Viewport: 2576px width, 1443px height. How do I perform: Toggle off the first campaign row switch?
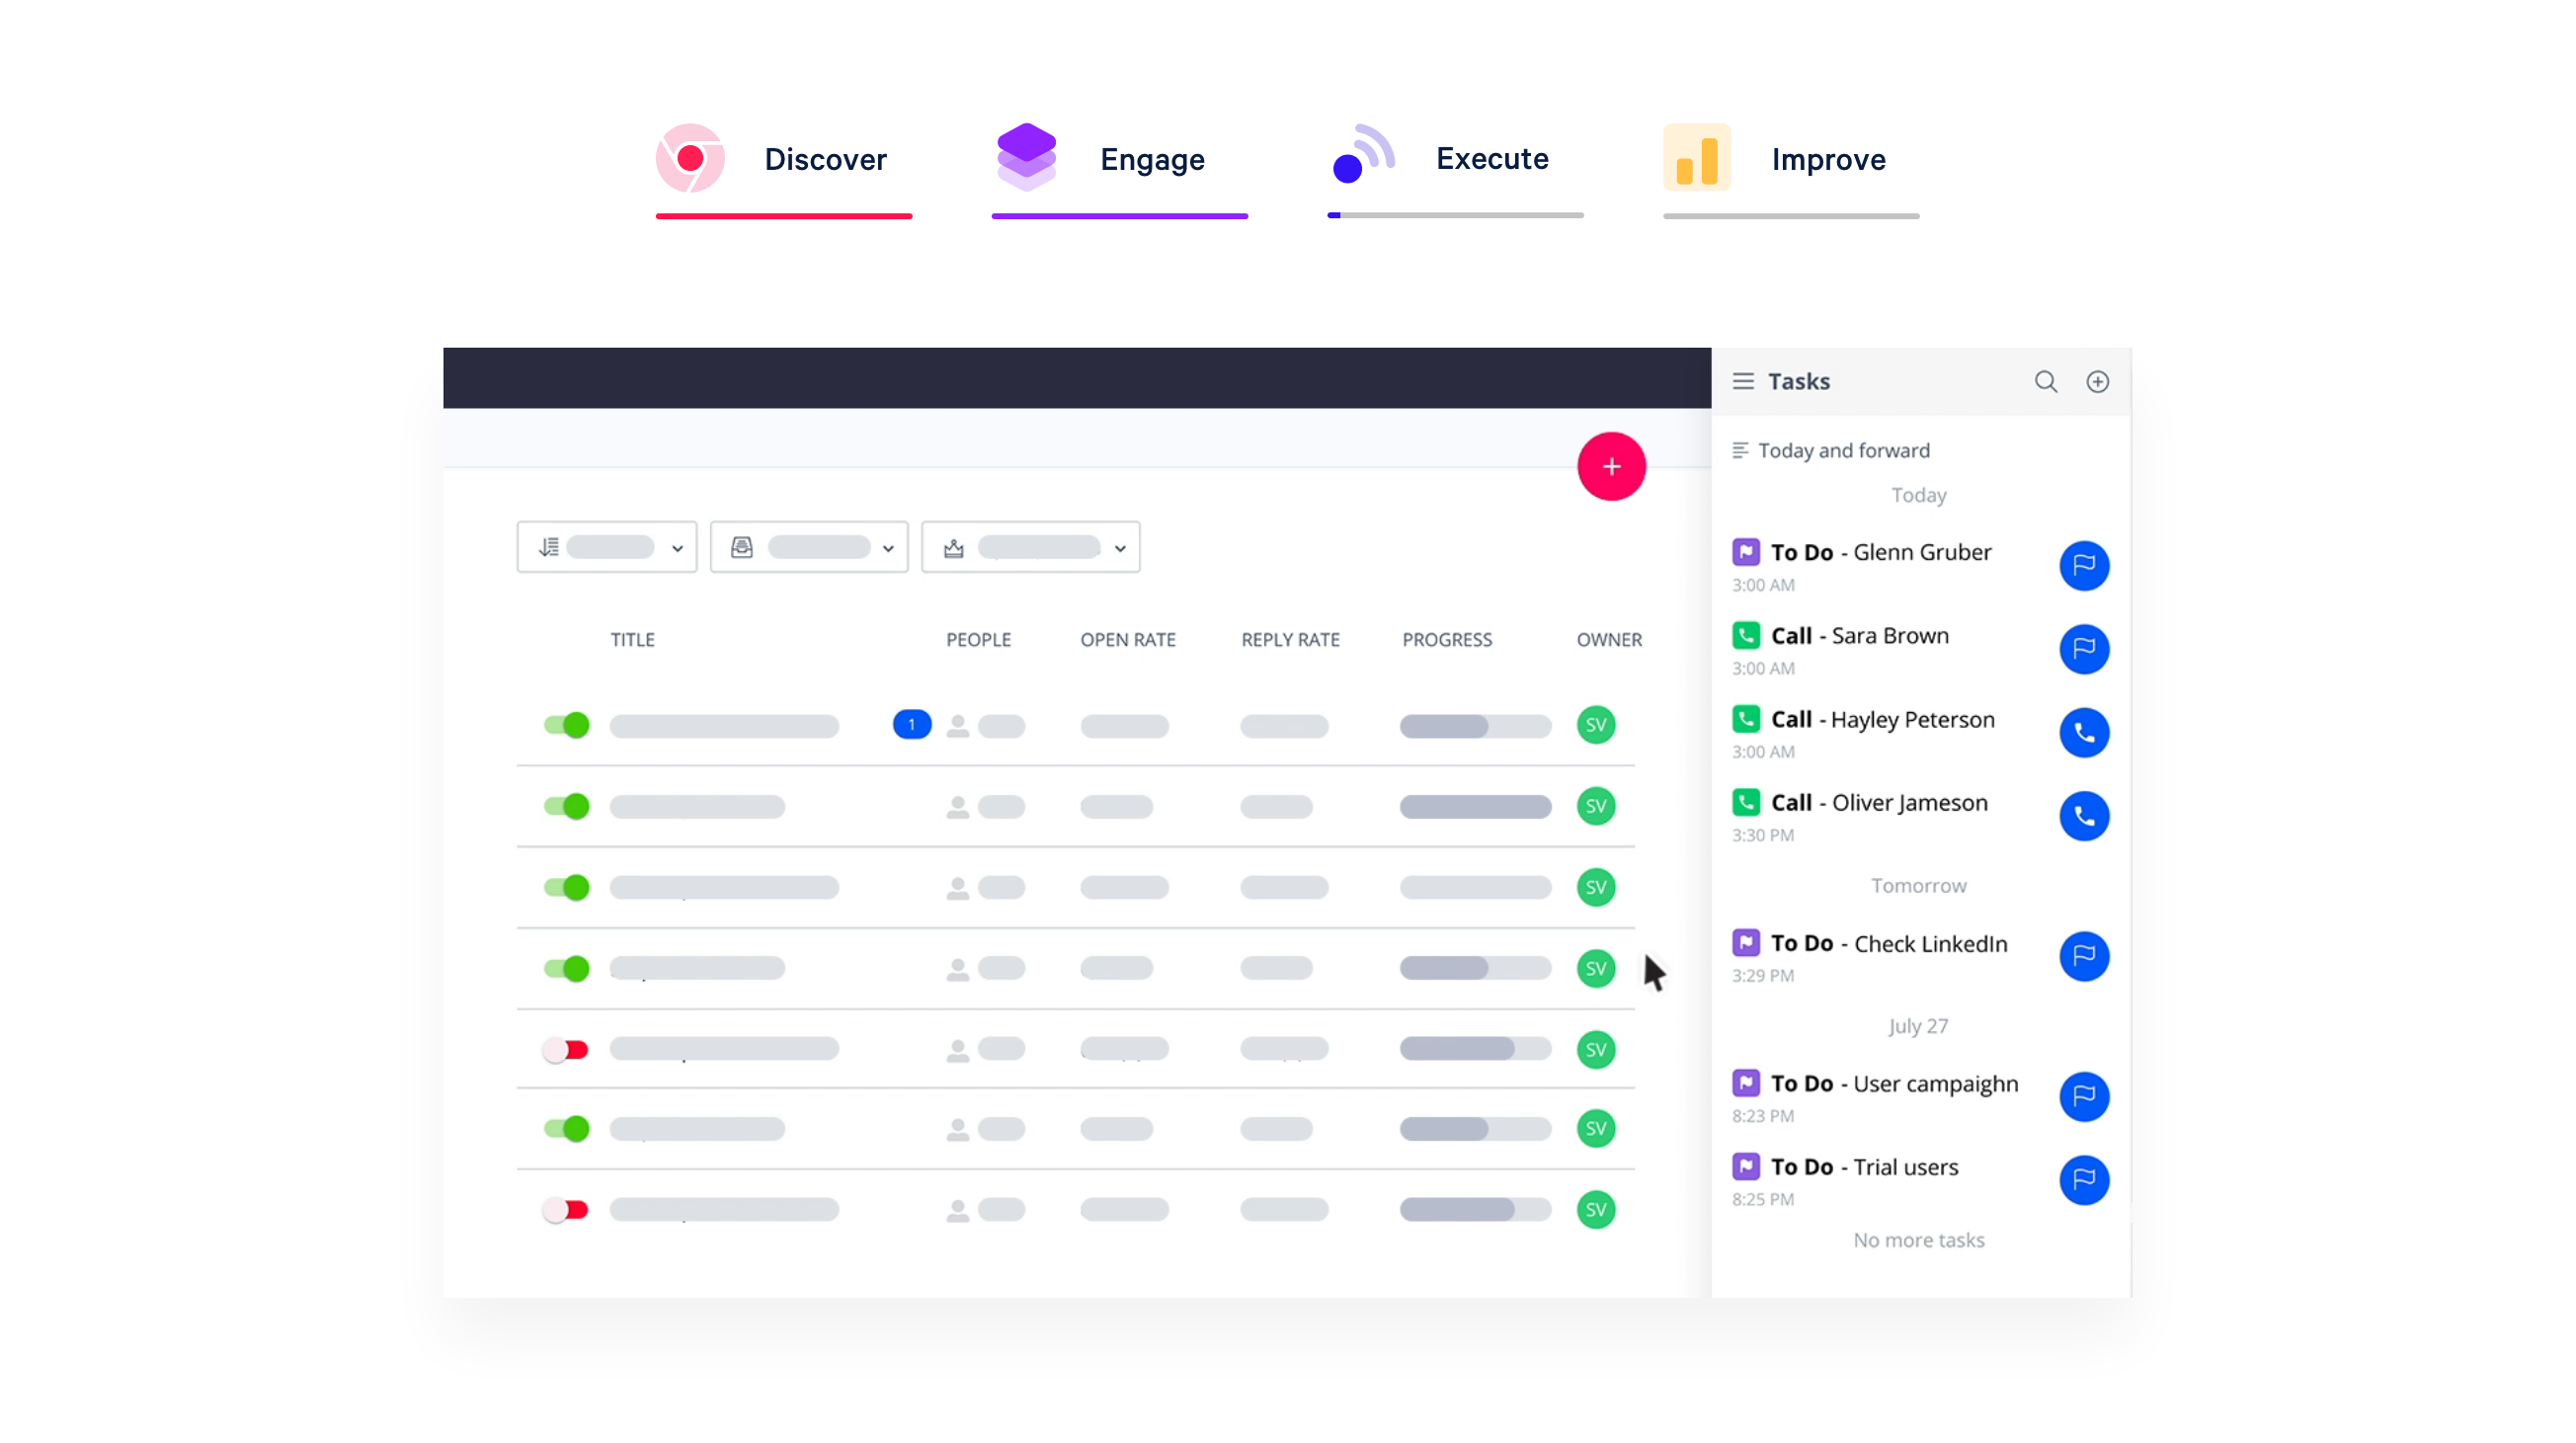567,725
